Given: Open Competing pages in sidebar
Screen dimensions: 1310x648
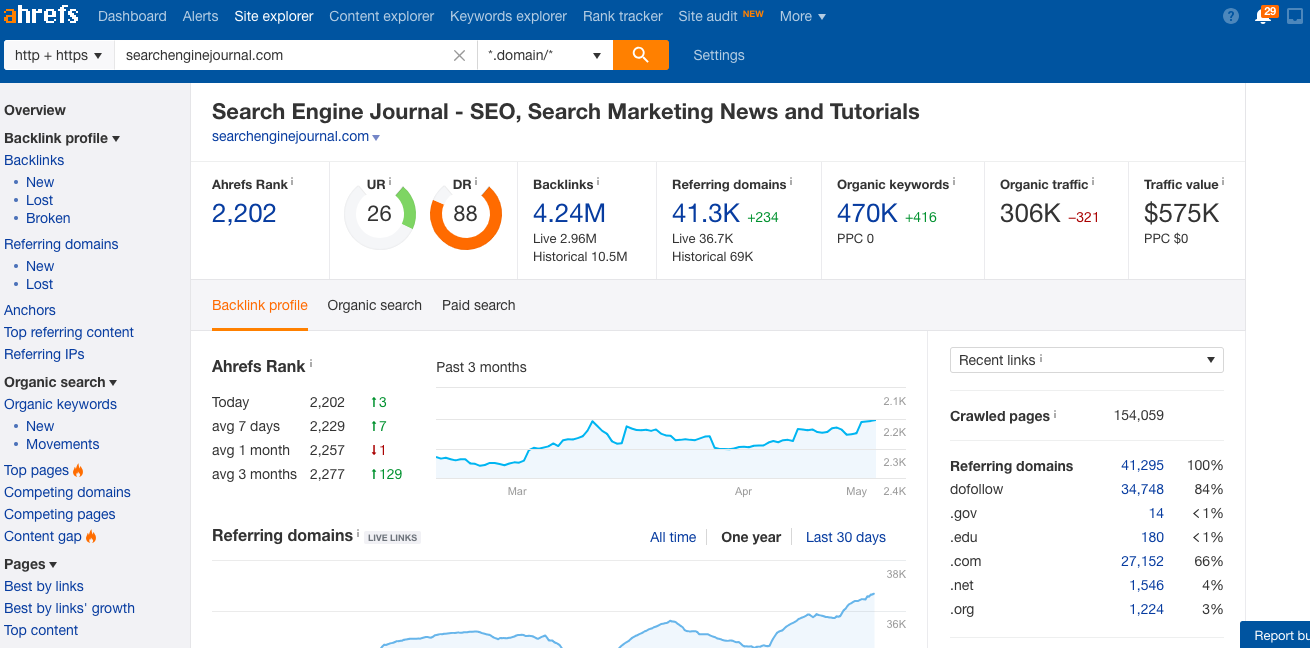Looking at the screenshot, I should point(60,514).
